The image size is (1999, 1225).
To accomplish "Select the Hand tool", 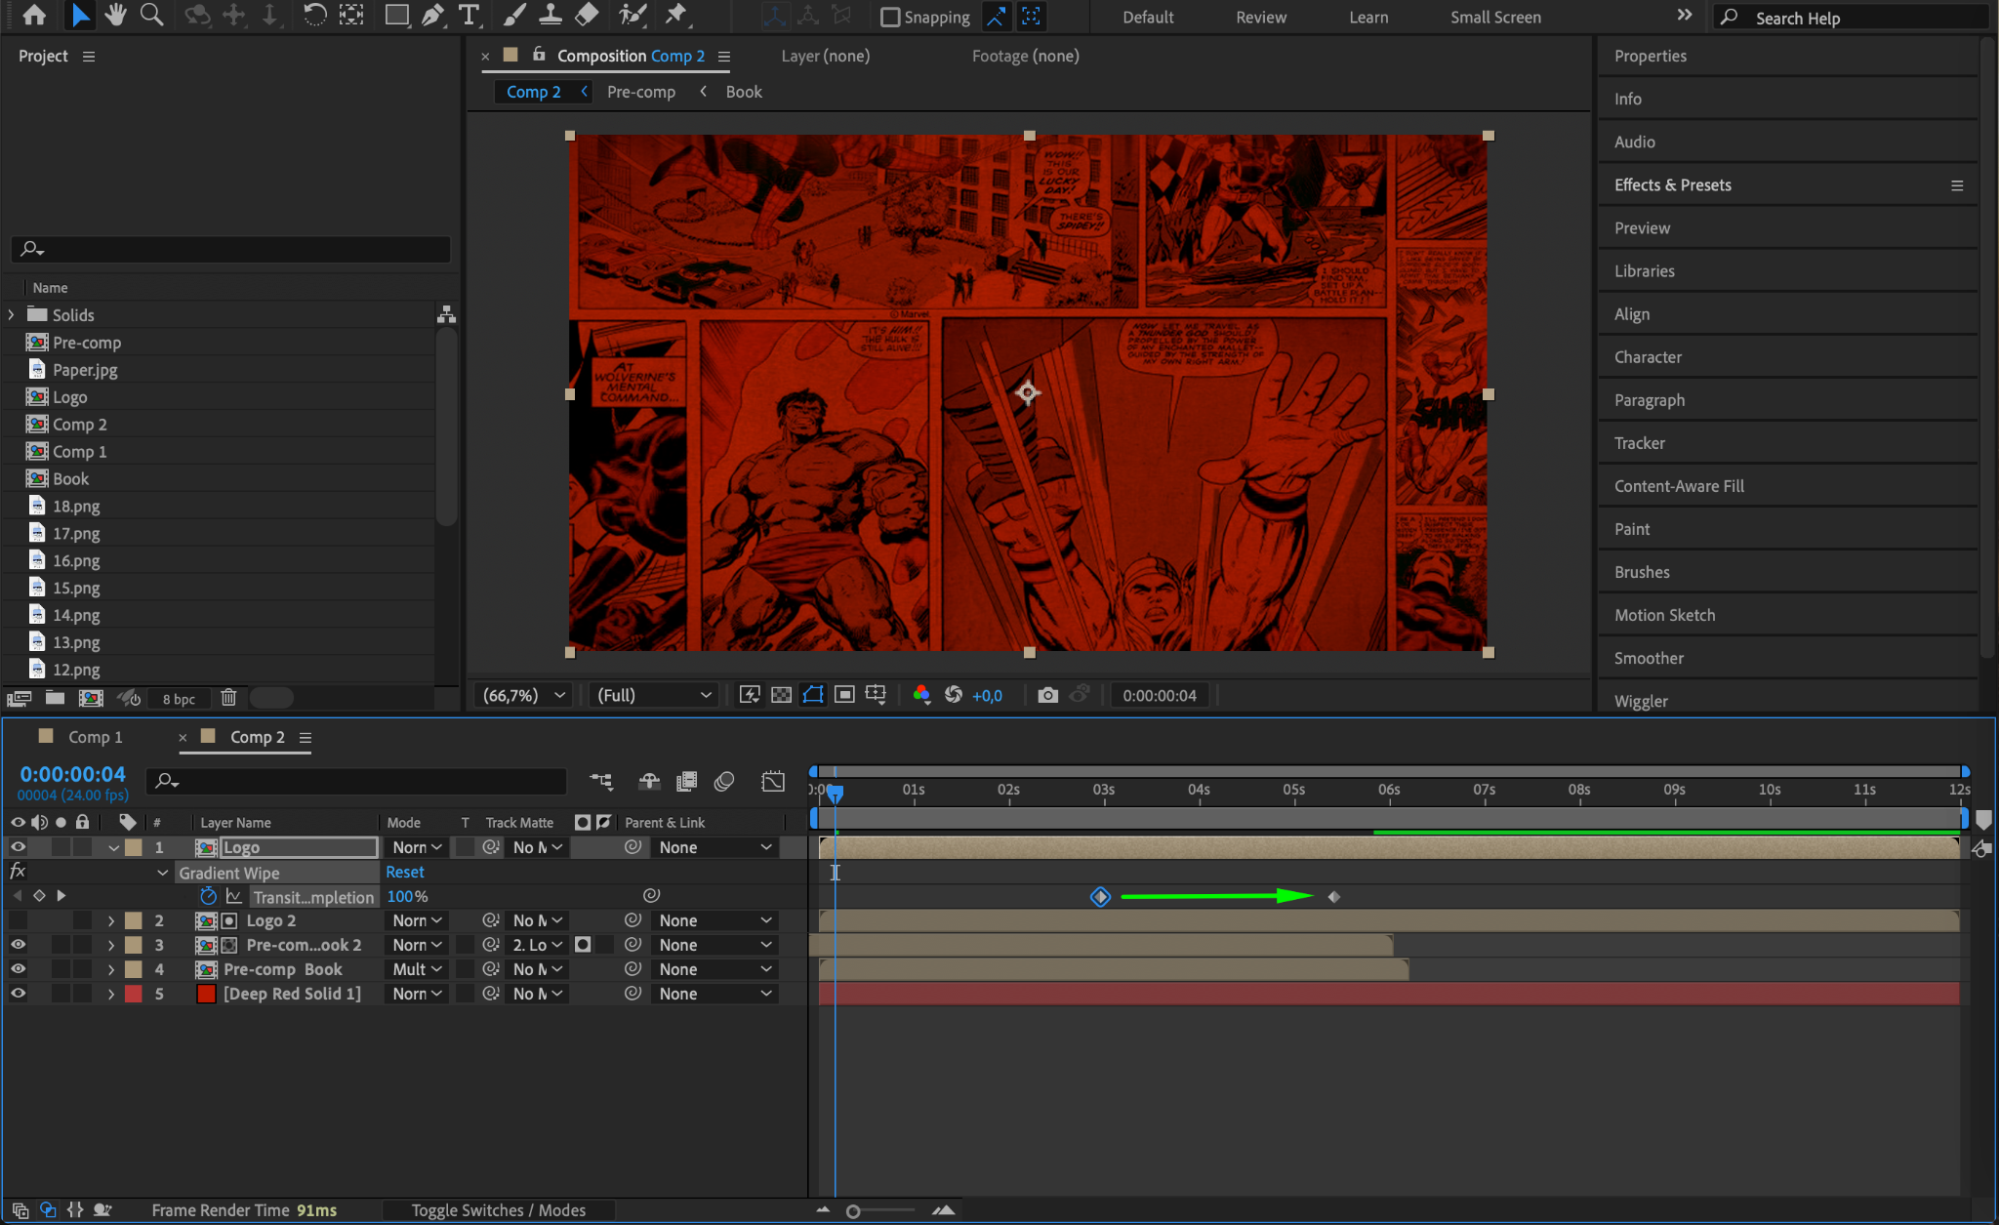I will [x=116, y=15].
